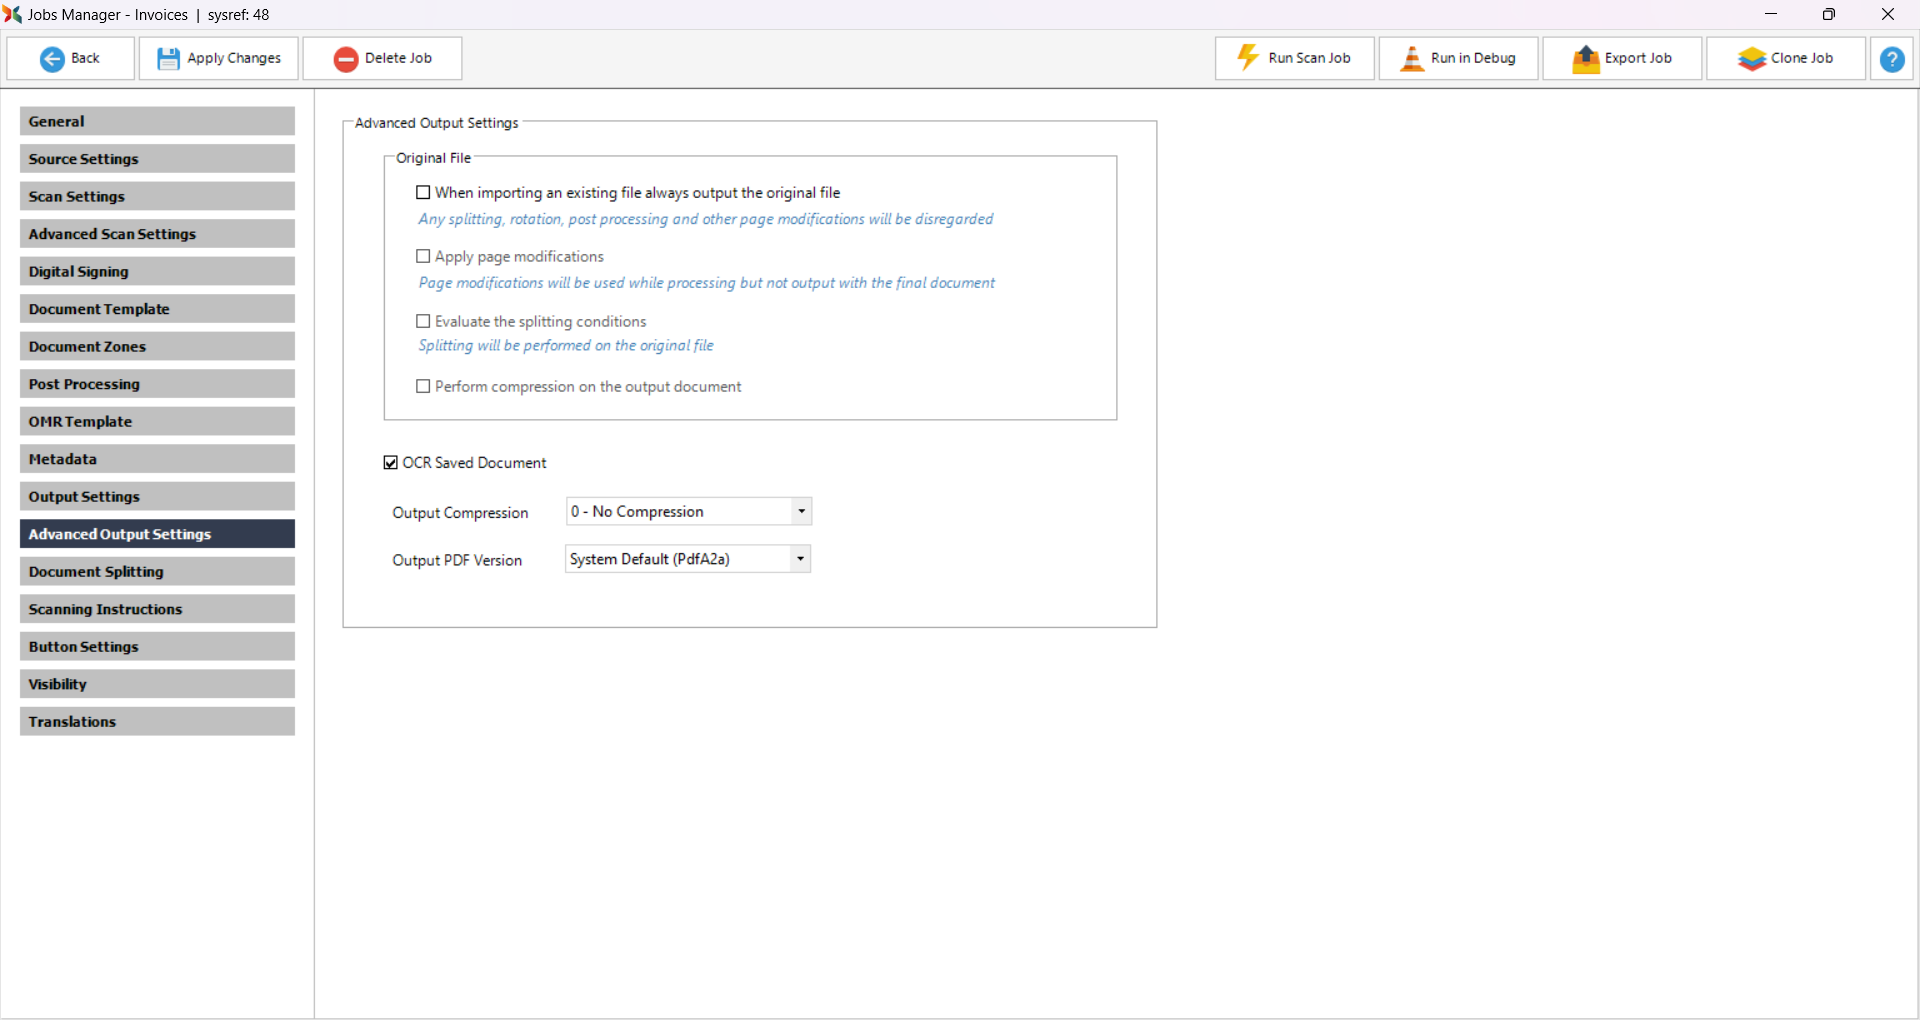The height and width of the screenshot is (1020, 1920).
Task: Tick the Perform compression on output checkbox
Action: (423, 386)
